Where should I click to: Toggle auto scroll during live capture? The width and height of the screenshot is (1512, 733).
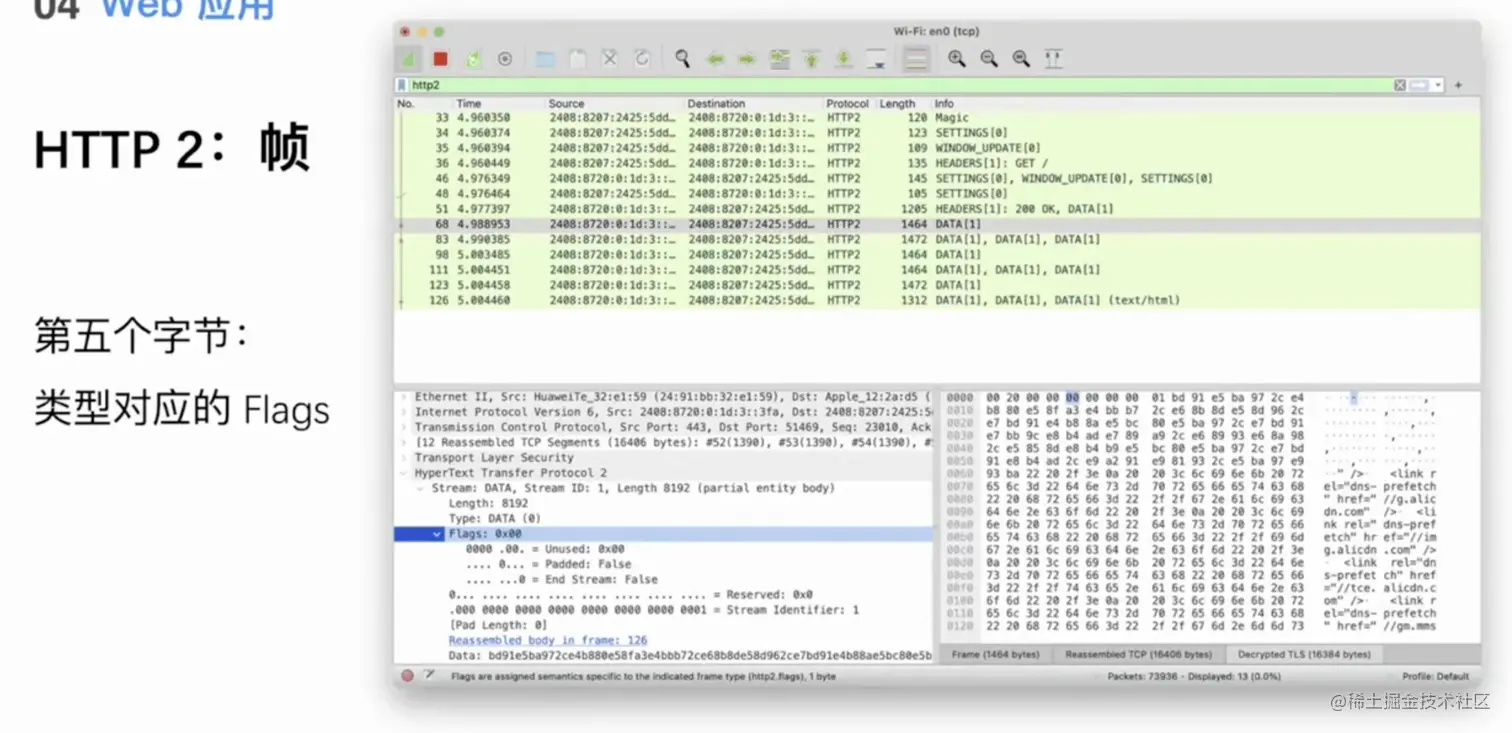tap(876, 59)
